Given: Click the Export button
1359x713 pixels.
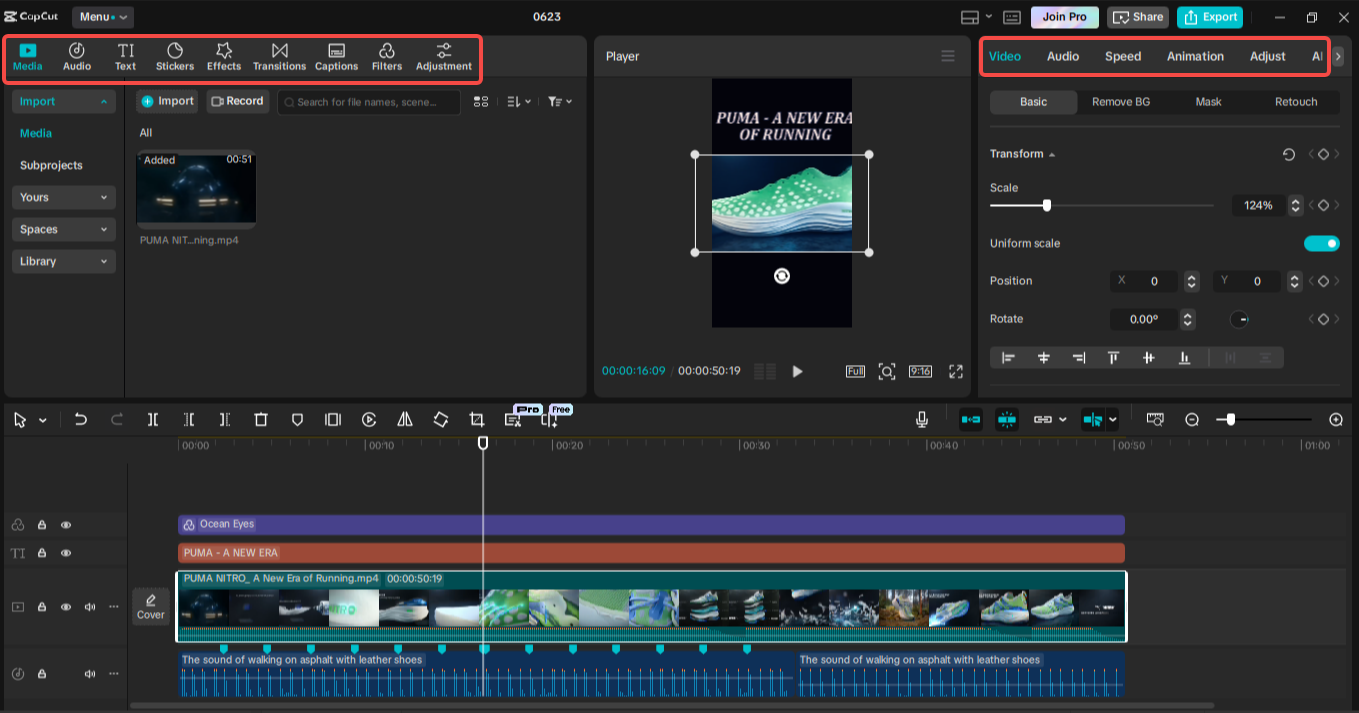Looking at the screenshot, I should tap(1210, 17).
